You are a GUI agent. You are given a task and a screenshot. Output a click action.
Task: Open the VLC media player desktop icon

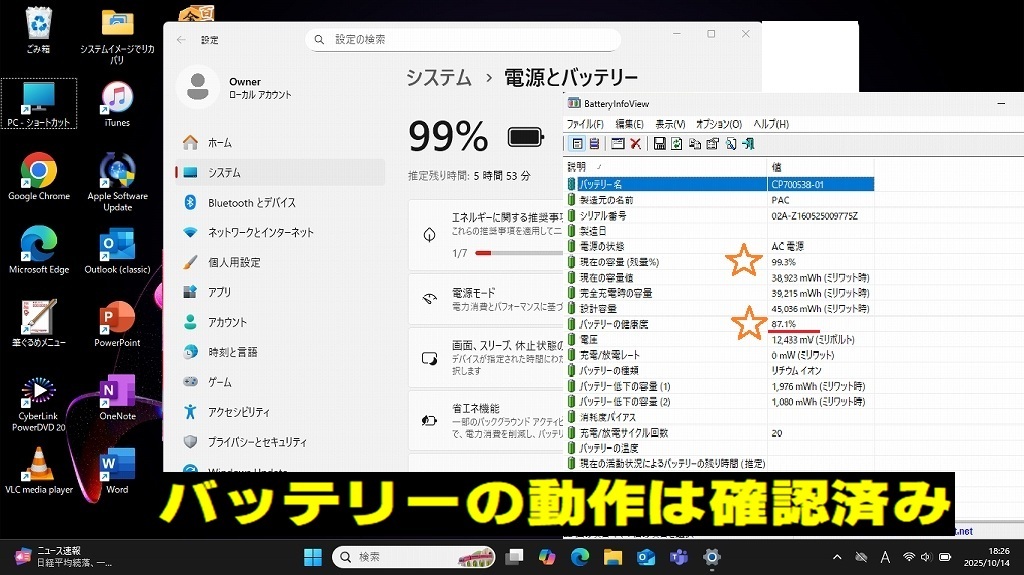tap(39, 470)
